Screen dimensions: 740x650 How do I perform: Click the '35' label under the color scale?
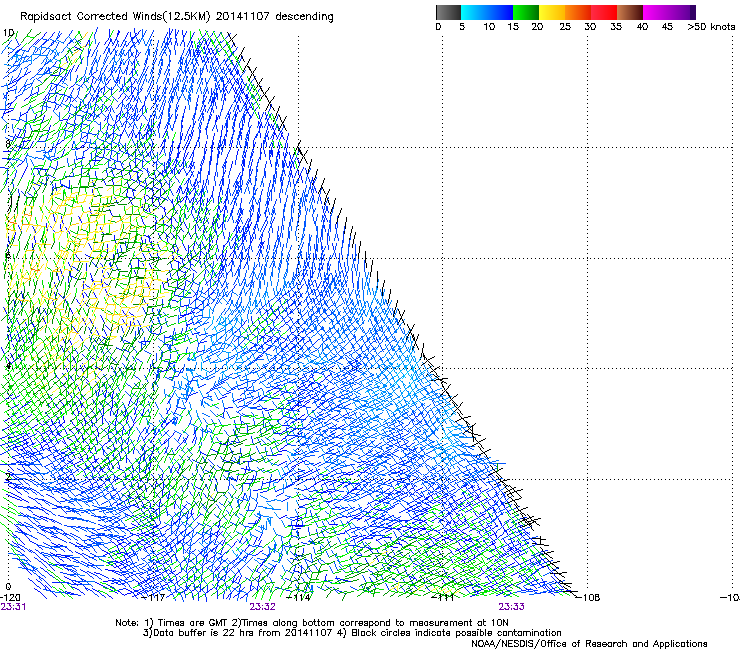coord(616,27)
